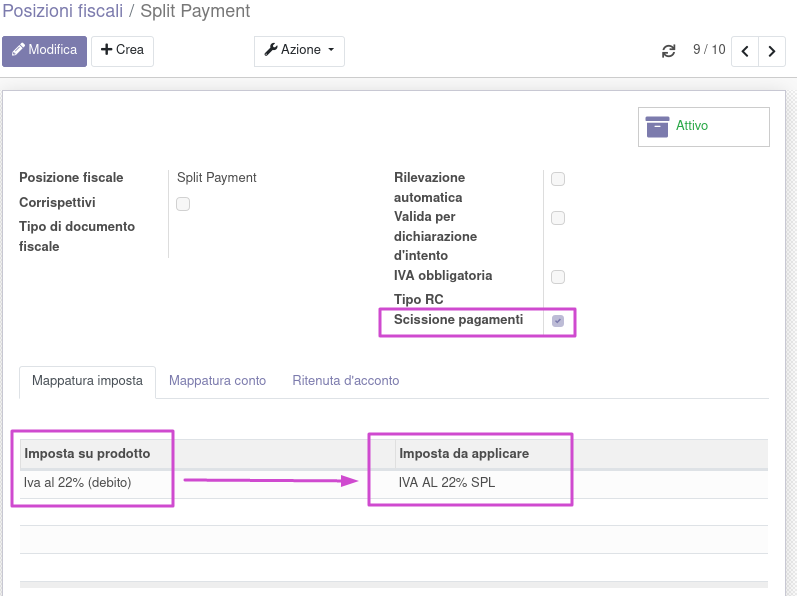Click the archive box icon beside Attivo
Viewport: 797px width, 596px height.
pyautogui.click(x=657, y=127)
